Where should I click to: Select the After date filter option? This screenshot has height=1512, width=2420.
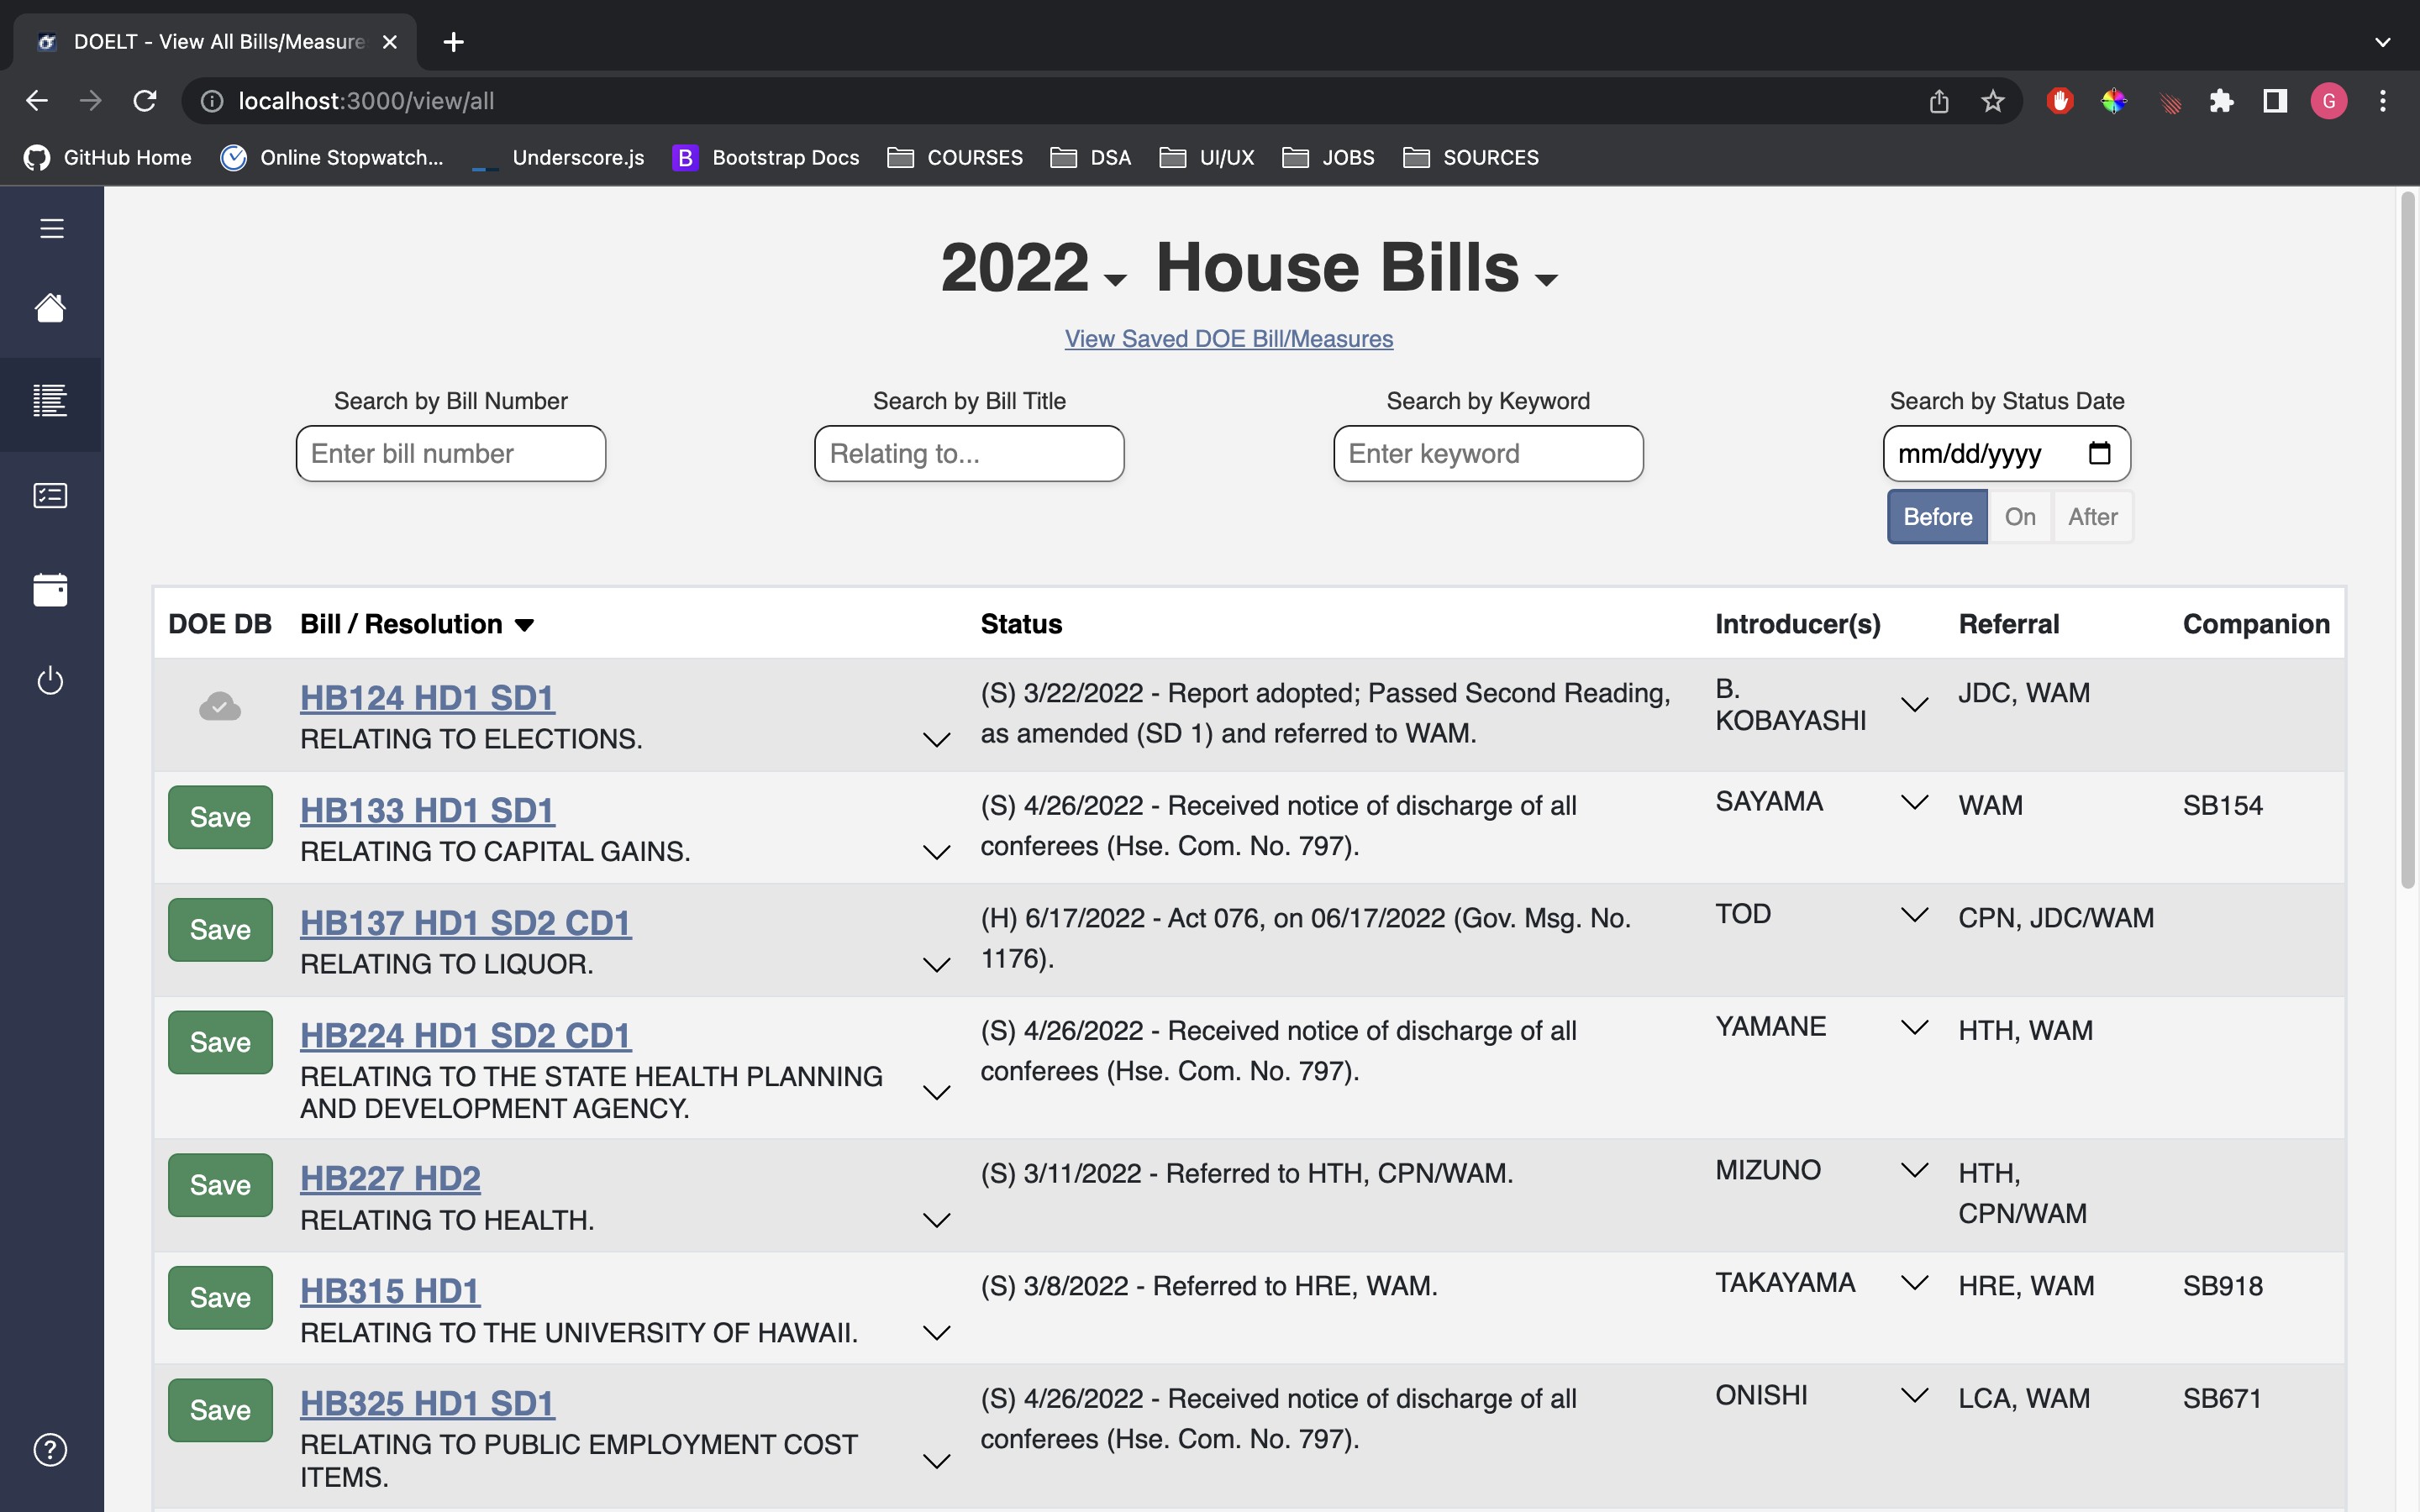tap(2091, 516)
